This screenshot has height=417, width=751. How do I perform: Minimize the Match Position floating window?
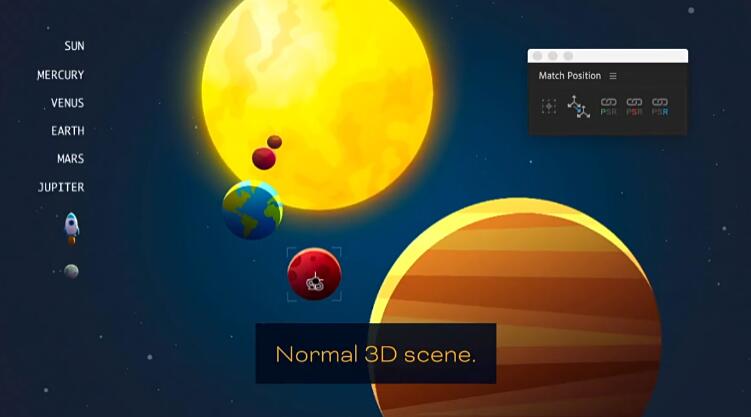pyautogui.click(x=553, y=56)
